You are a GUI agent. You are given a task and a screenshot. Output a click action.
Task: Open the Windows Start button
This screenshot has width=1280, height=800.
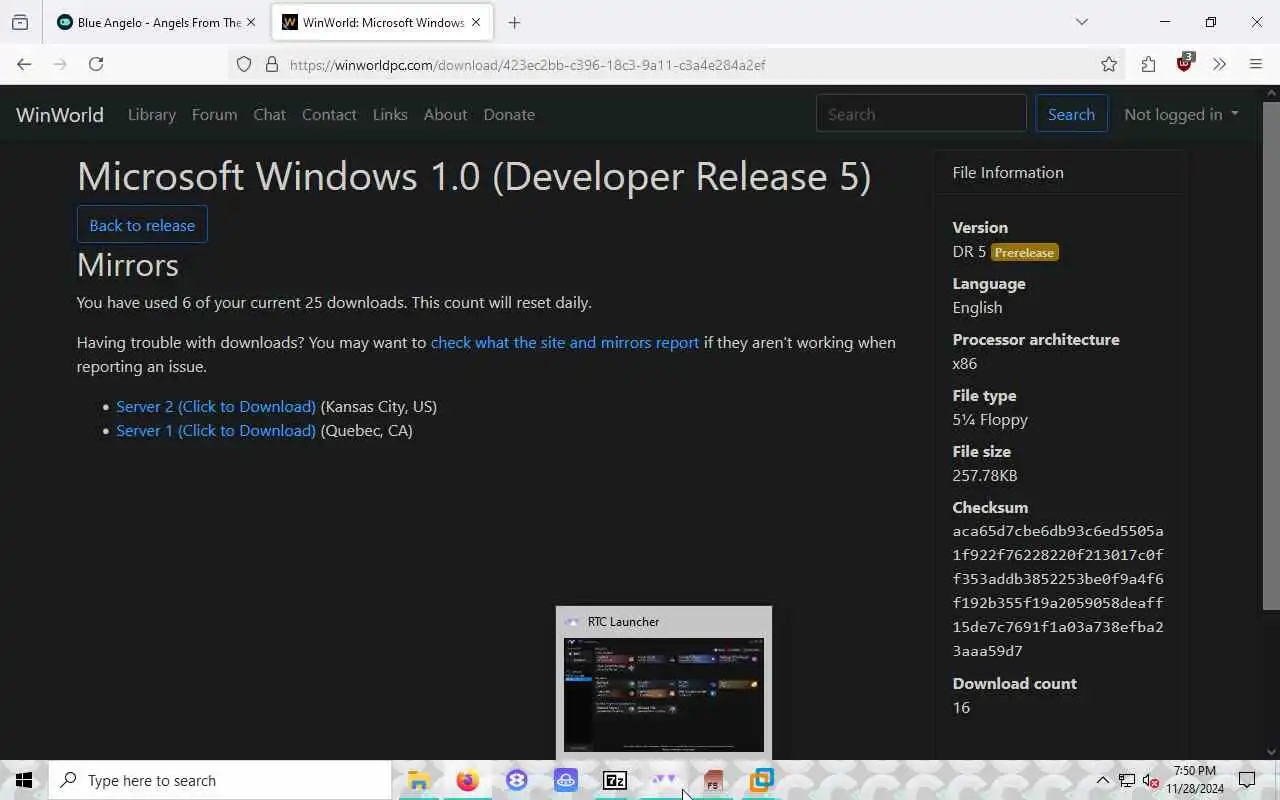[x=24, y=780]
